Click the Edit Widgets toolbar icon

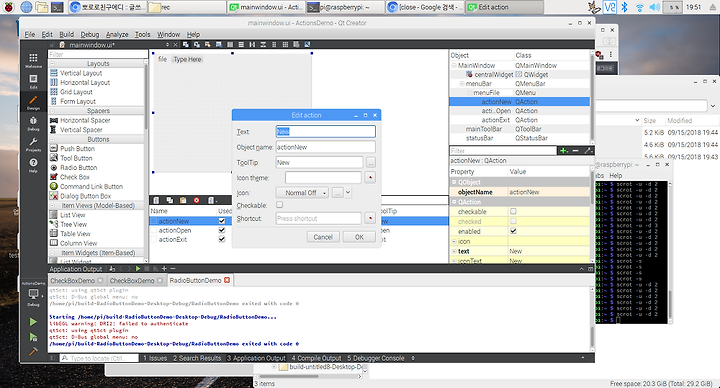(186, 45)
